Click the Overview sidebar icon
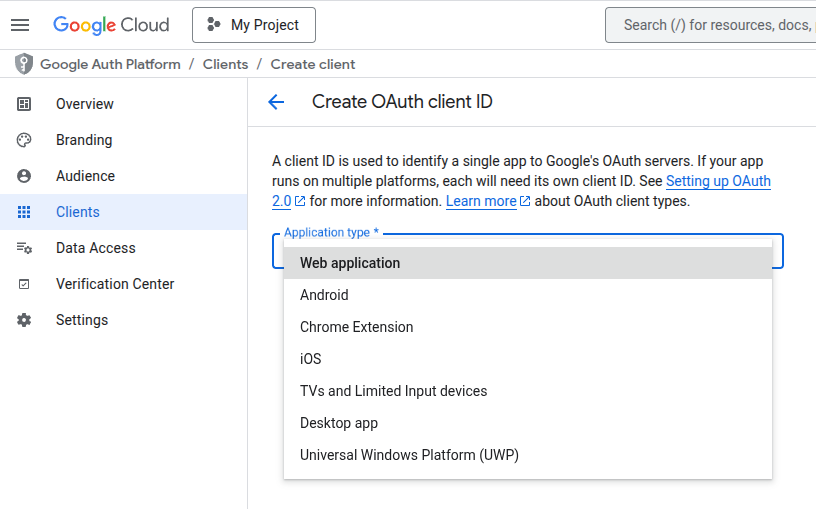 pyautogui.click(x=24, y=104)
